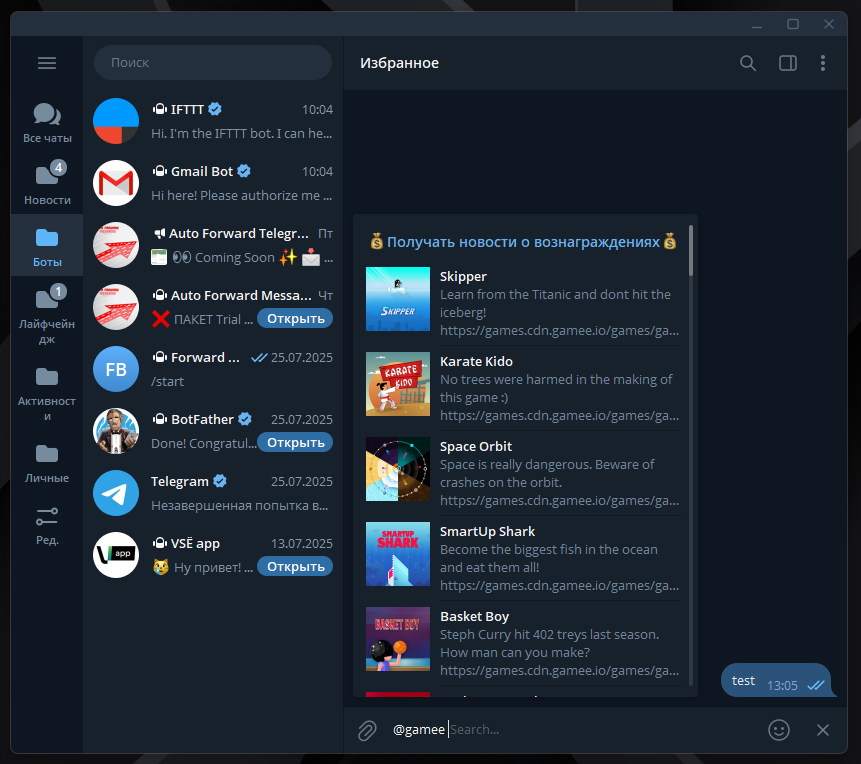Open the Личные folder
The height and width of the screenshot is (764, 861).
coord(47,463)
